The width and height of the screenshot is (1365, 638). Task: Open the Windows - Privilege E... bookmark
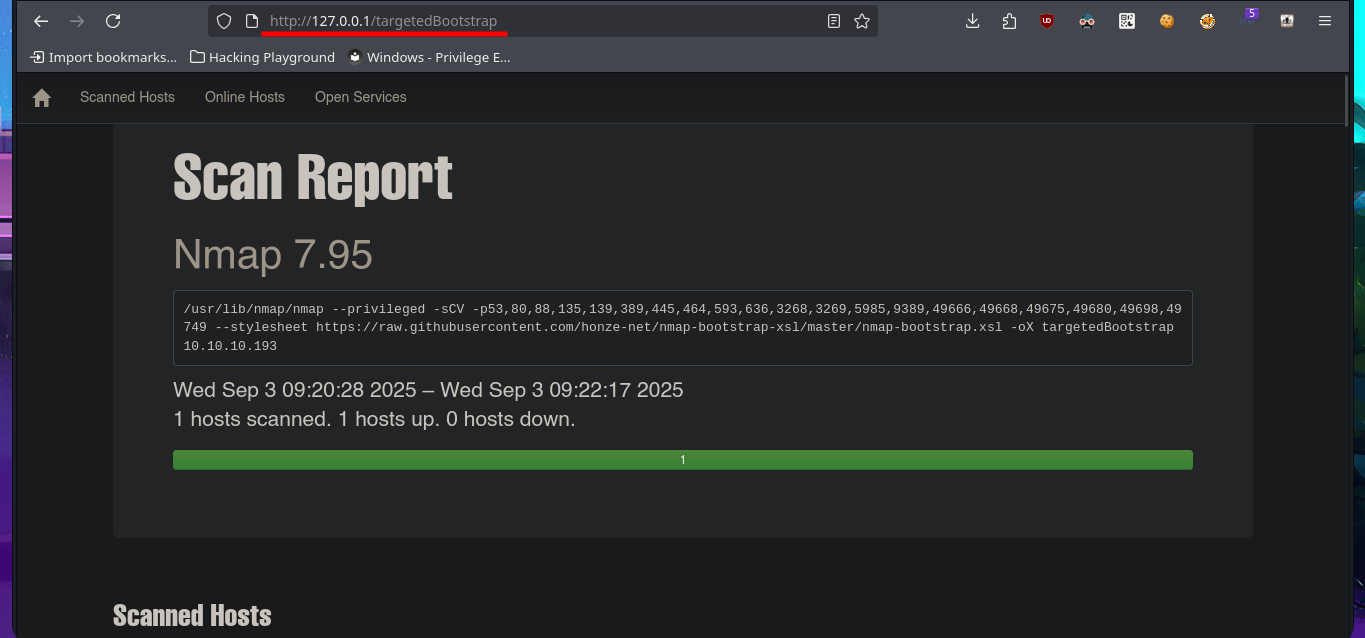point(428,57)
